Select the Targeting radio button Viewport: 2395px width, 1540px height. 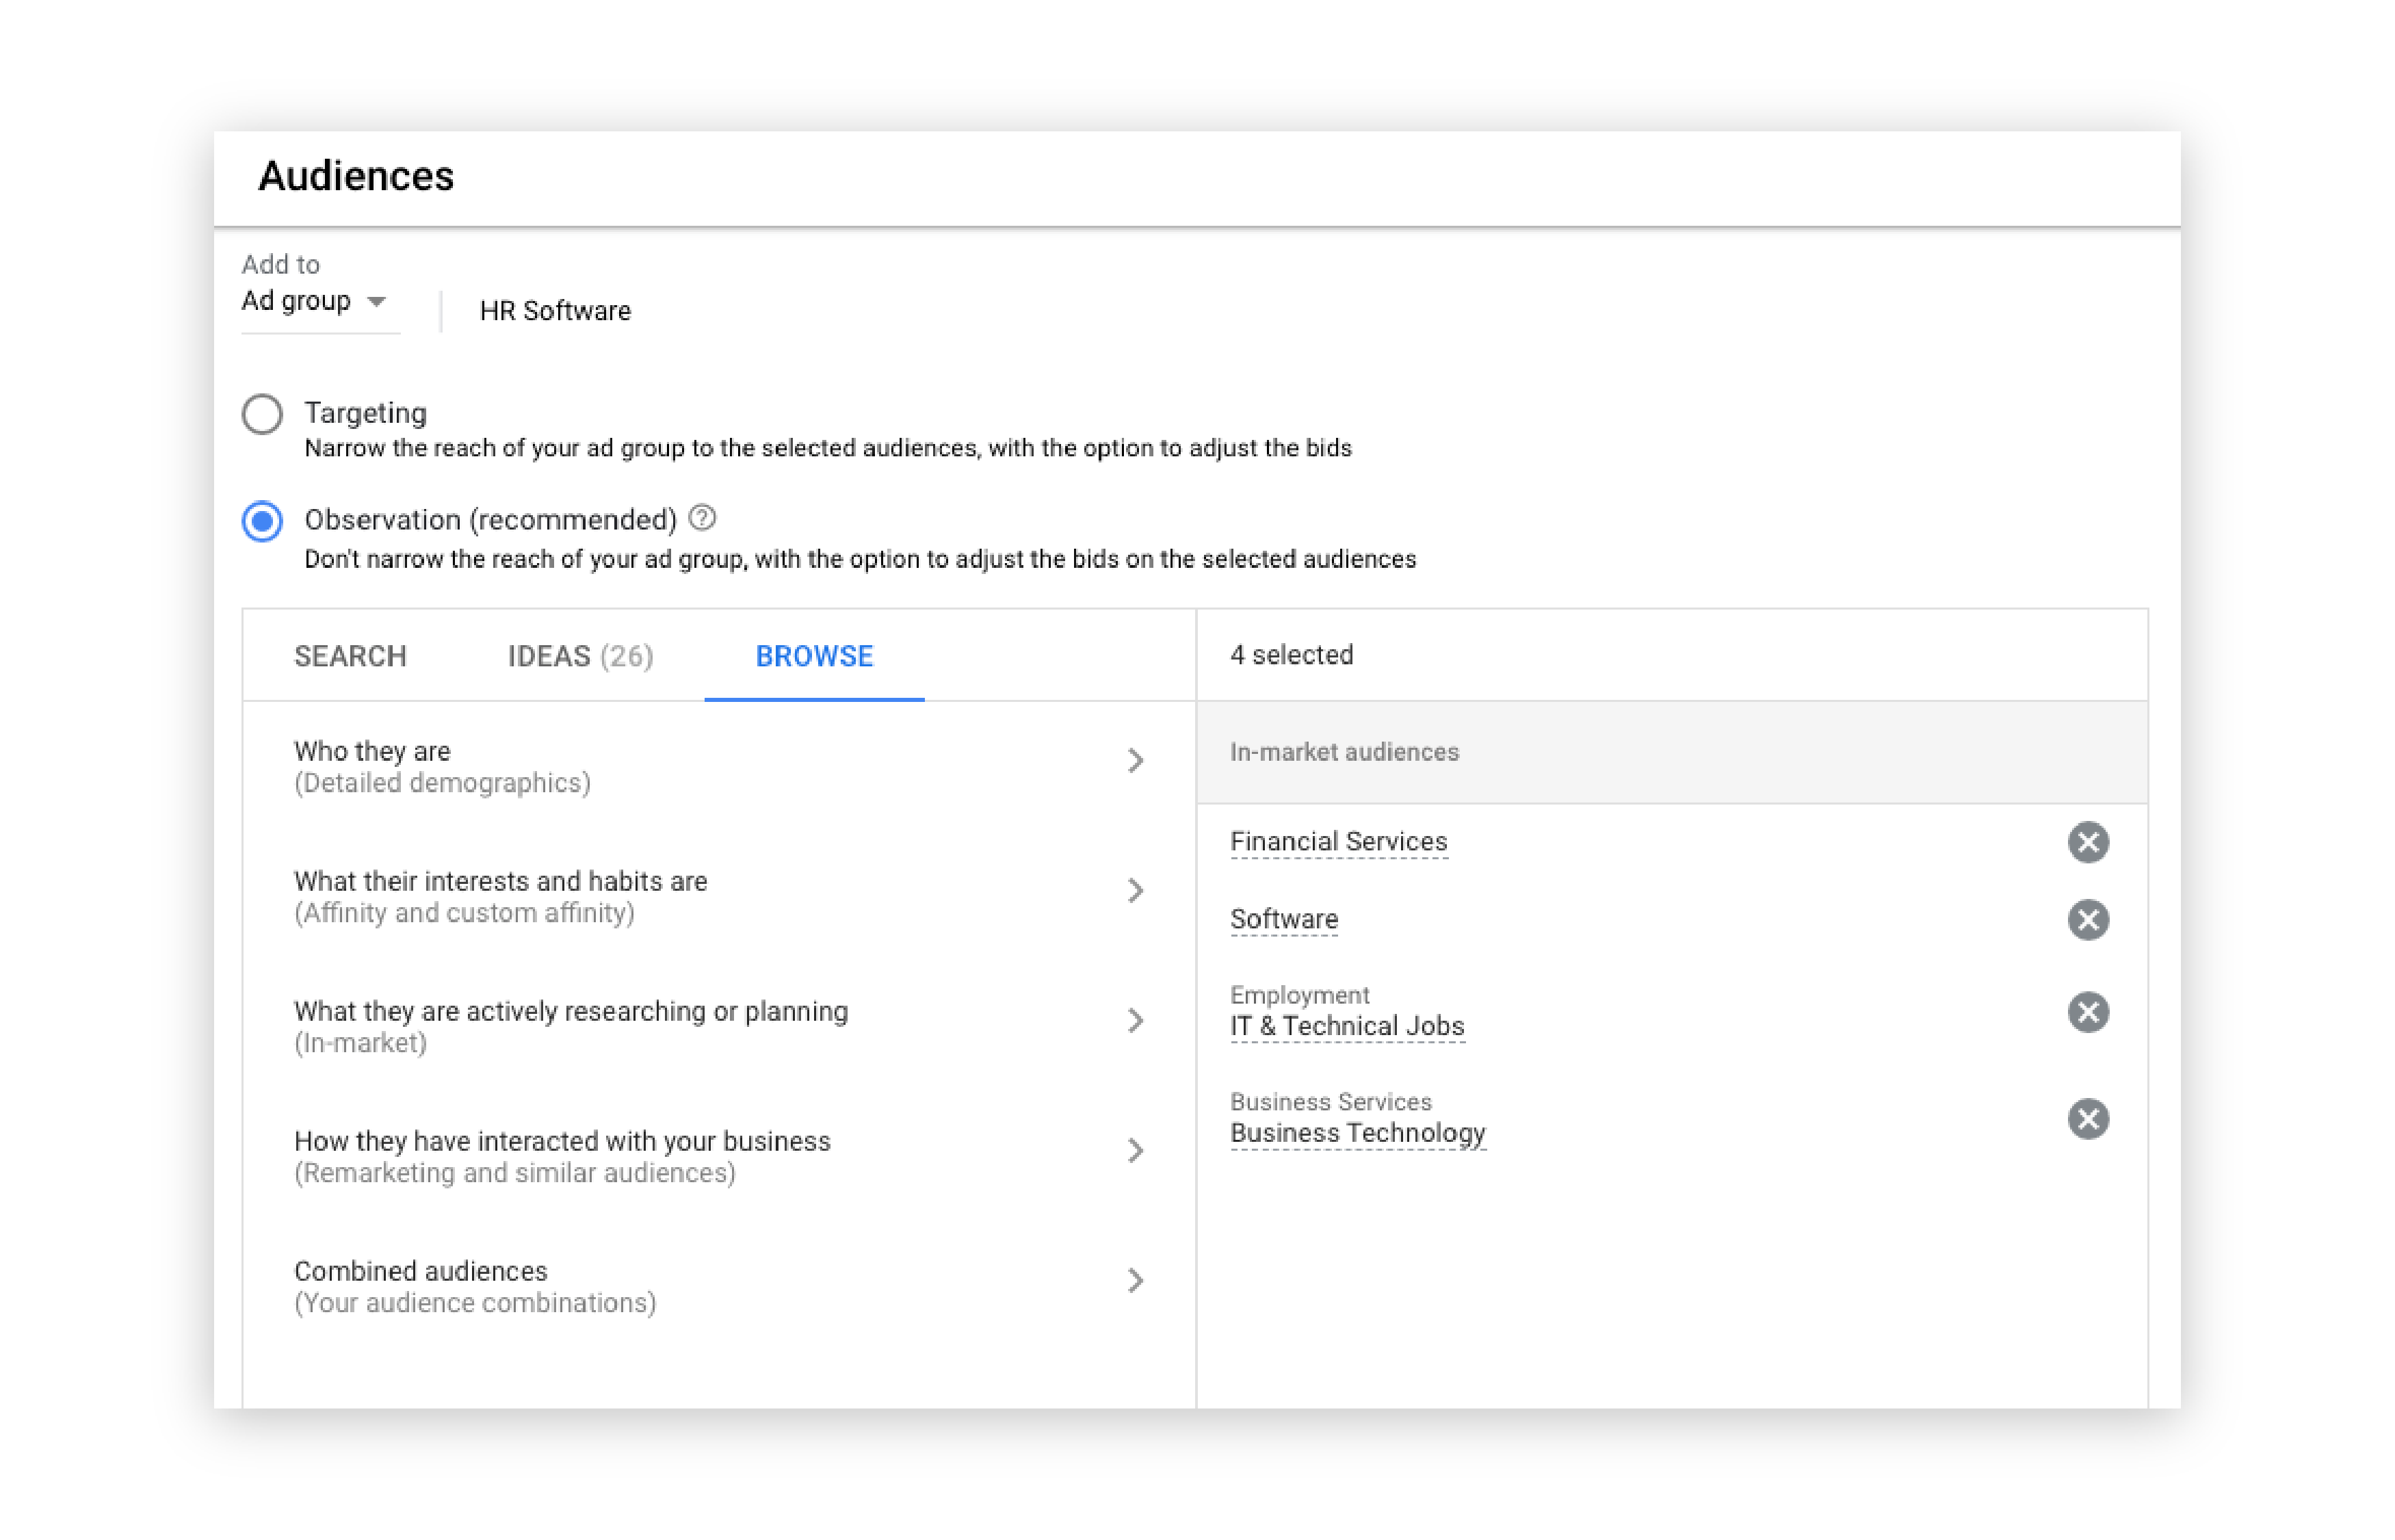click(x=262, y=413)
